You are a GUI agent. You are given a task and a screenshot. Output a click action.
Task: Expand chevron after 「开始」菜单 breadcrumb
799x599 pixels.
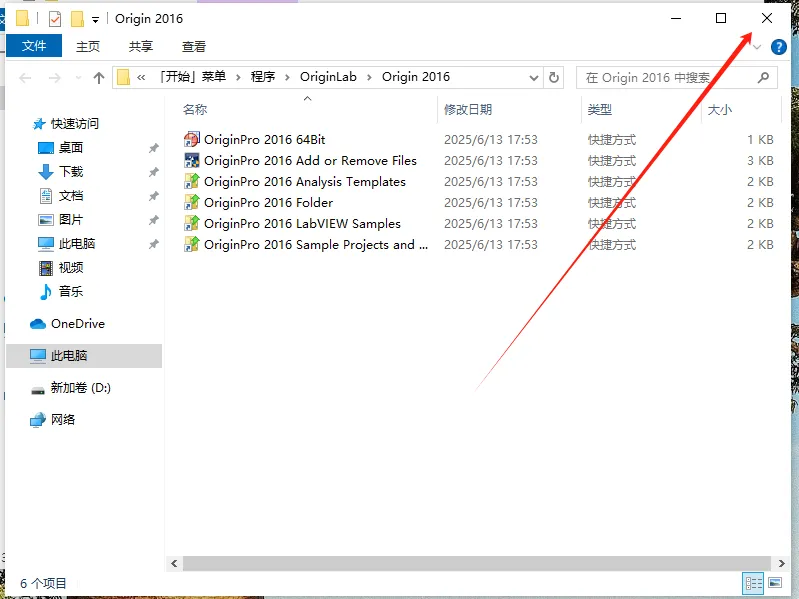click(x=238, y=77)
